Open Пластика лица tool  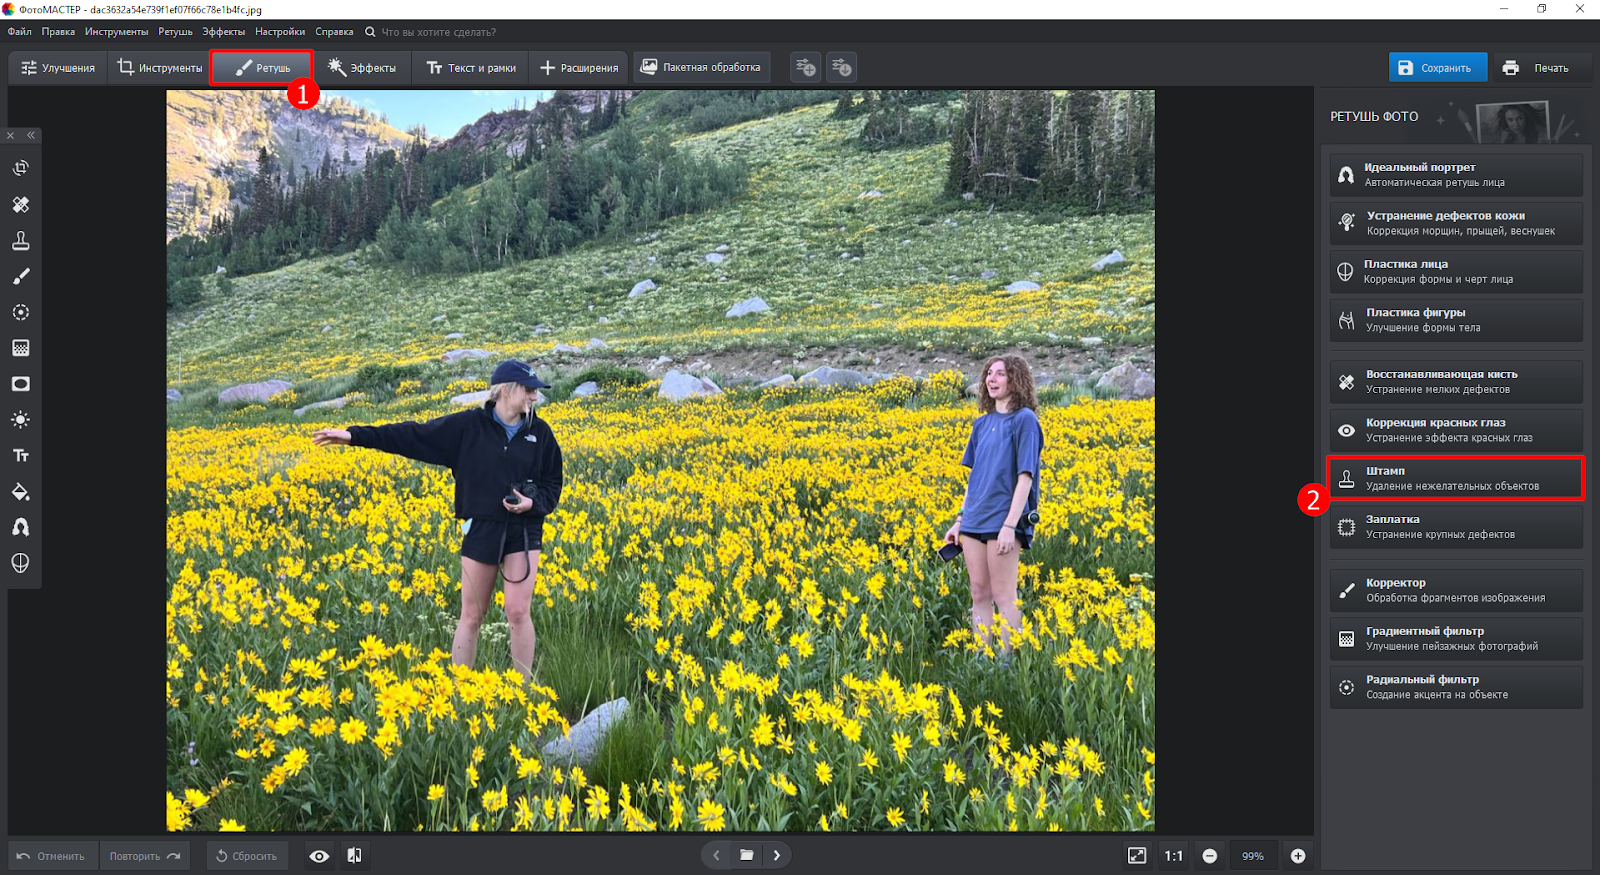coord(1456,272)
